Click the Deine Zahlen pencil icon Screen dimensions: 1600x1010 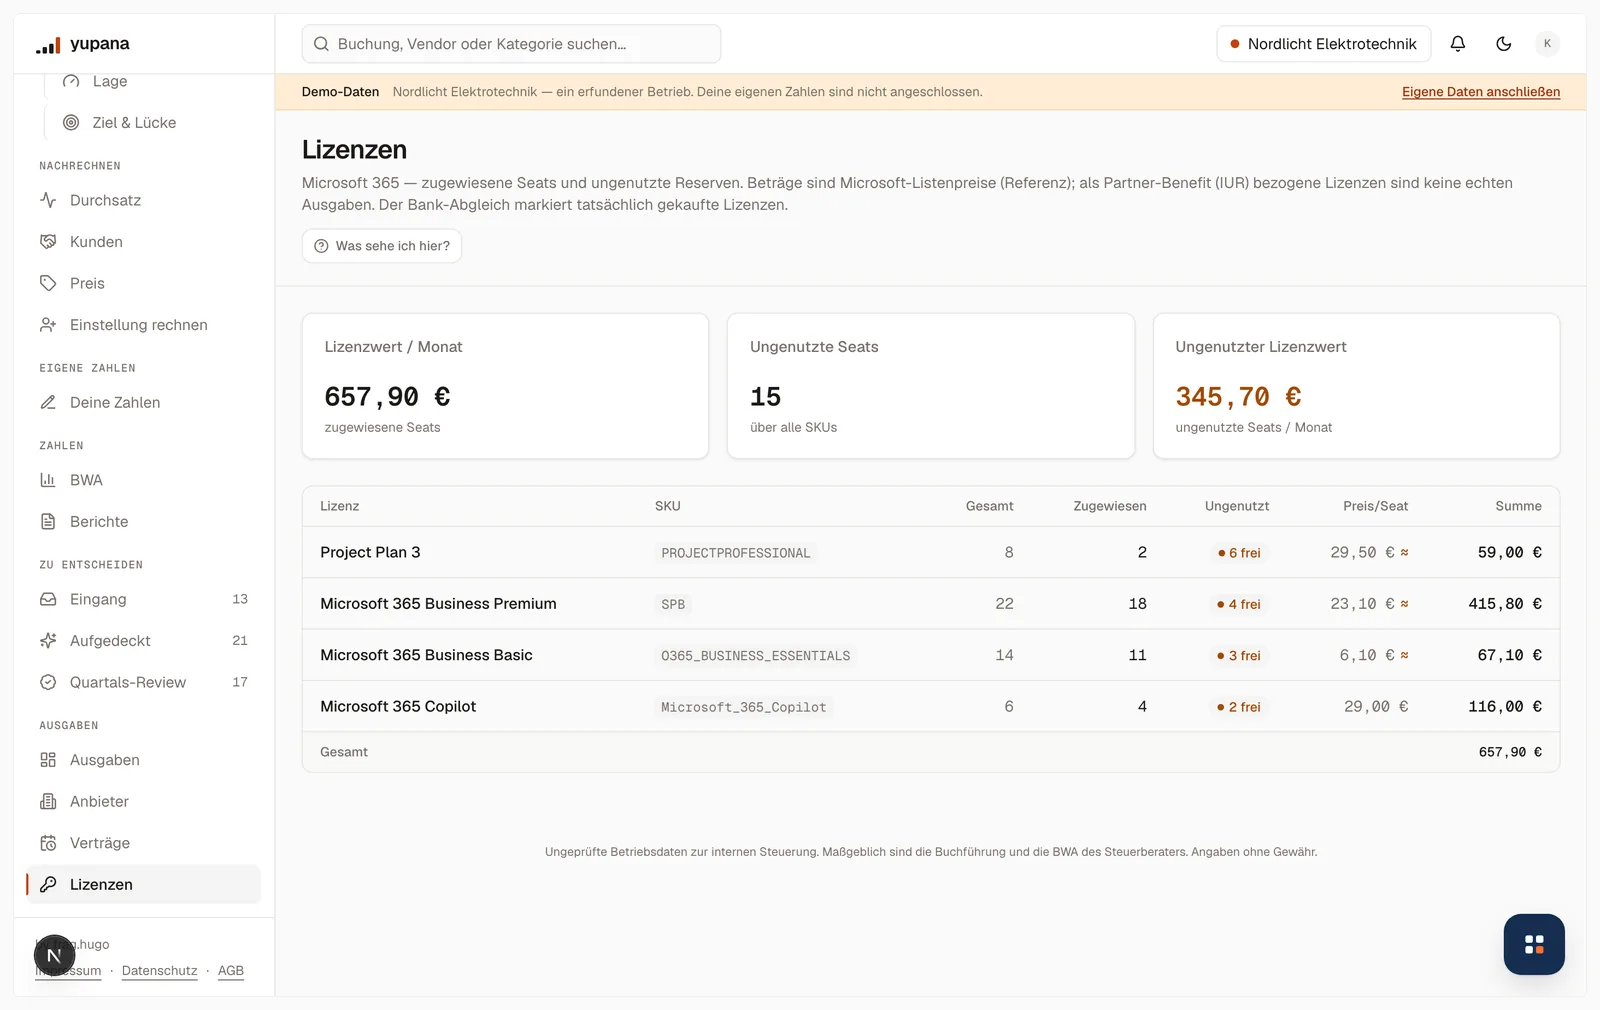(48, 402)
